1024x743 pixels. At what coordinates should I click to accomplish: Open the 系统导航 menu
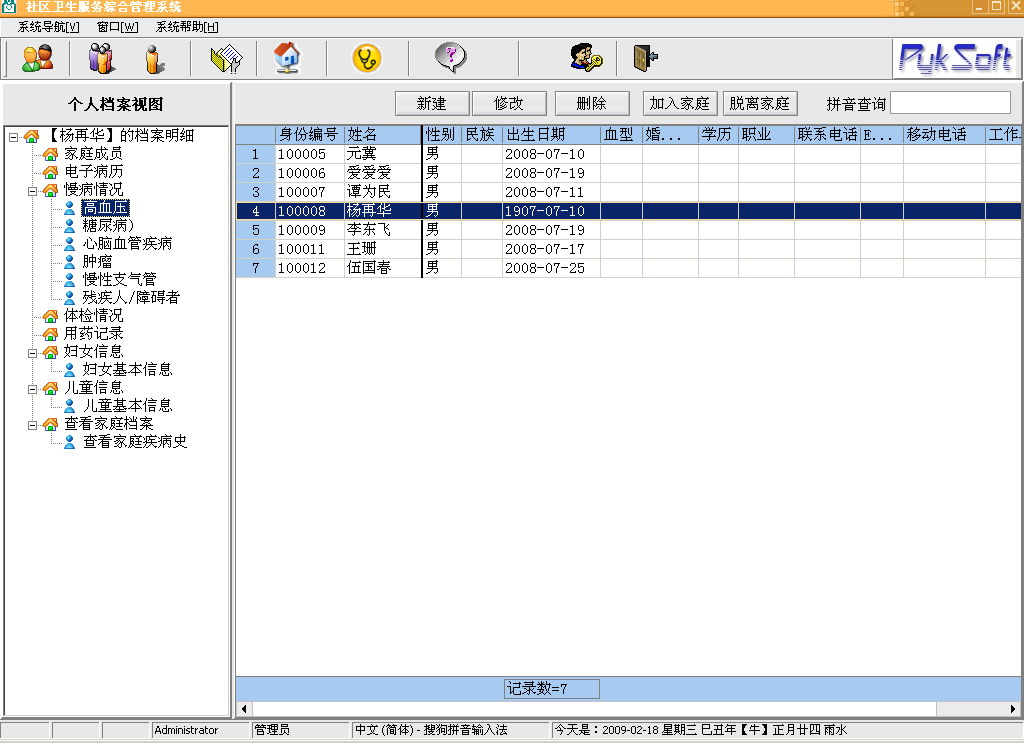click(48, 27)
